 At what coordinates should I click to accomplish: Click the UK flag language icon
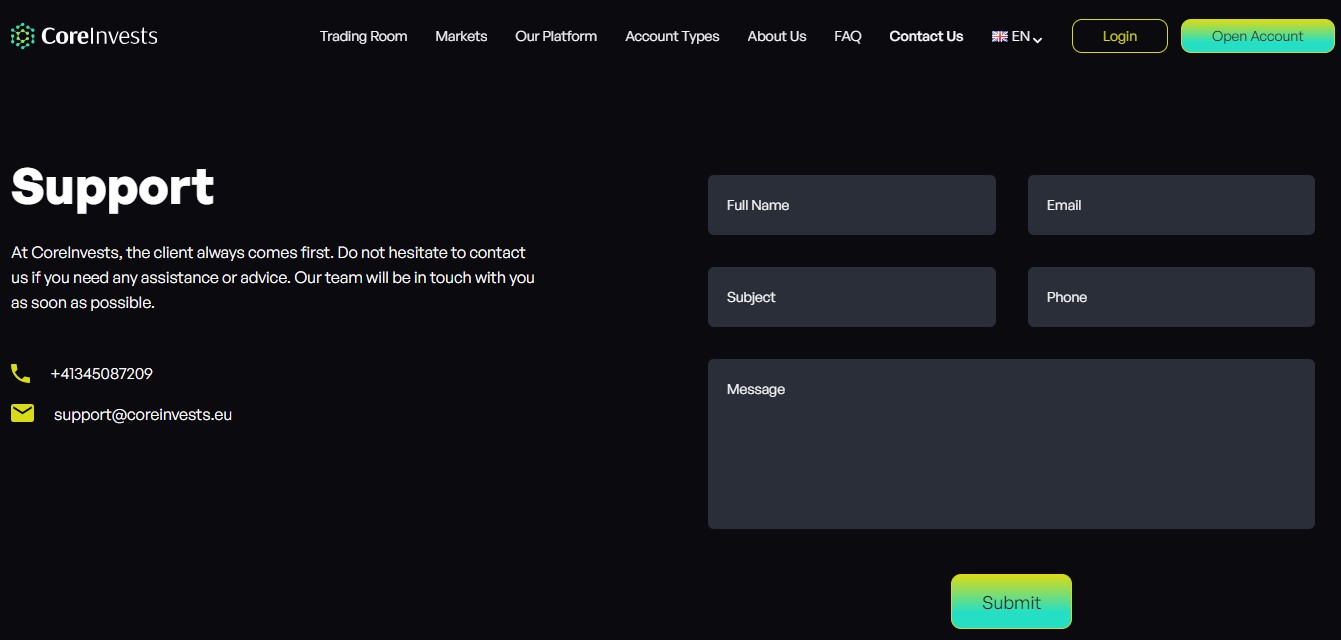coord(999,37)
